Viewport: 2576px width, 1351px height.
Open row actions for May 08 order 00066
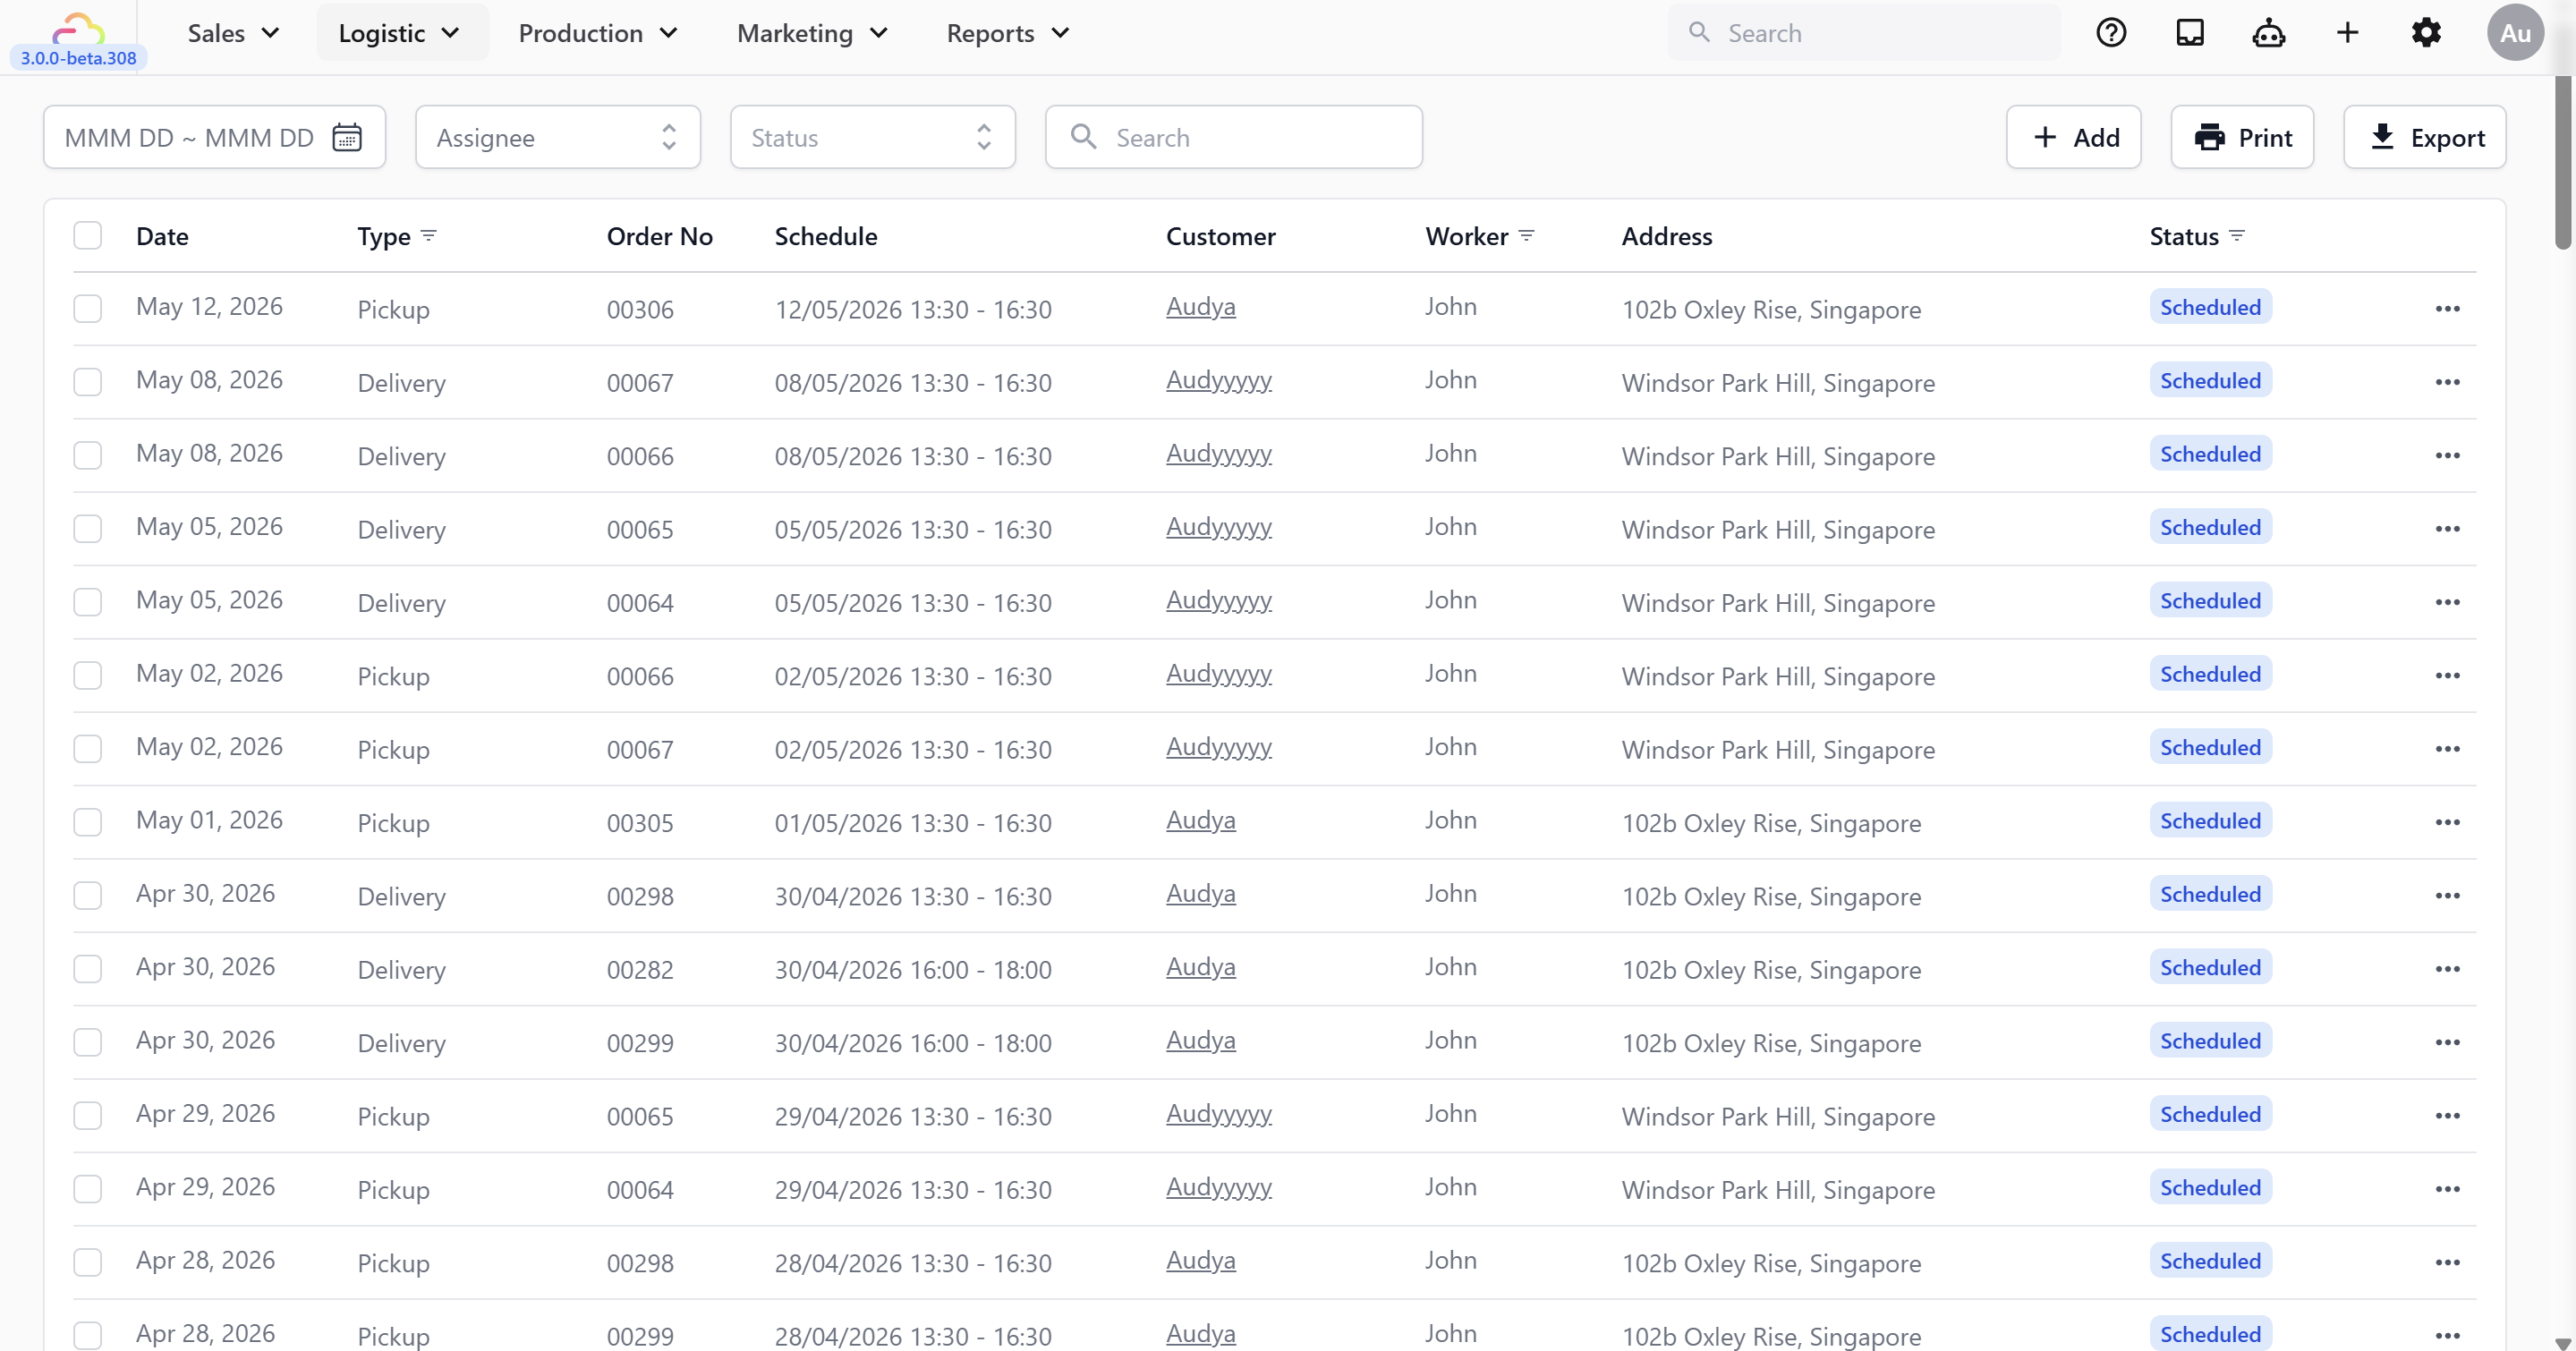point(2447,456)
